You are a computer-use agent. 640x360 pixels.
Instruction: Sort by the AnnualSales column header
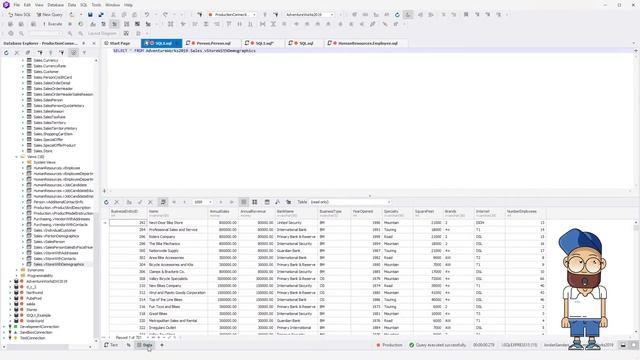coord(223,213)
